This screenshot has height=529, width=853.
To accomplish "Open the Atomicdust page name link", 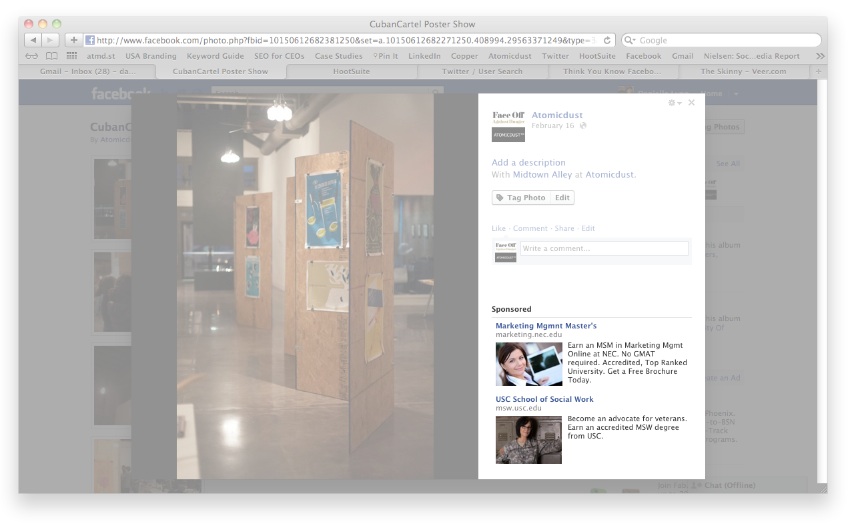I will coord(557,115).
